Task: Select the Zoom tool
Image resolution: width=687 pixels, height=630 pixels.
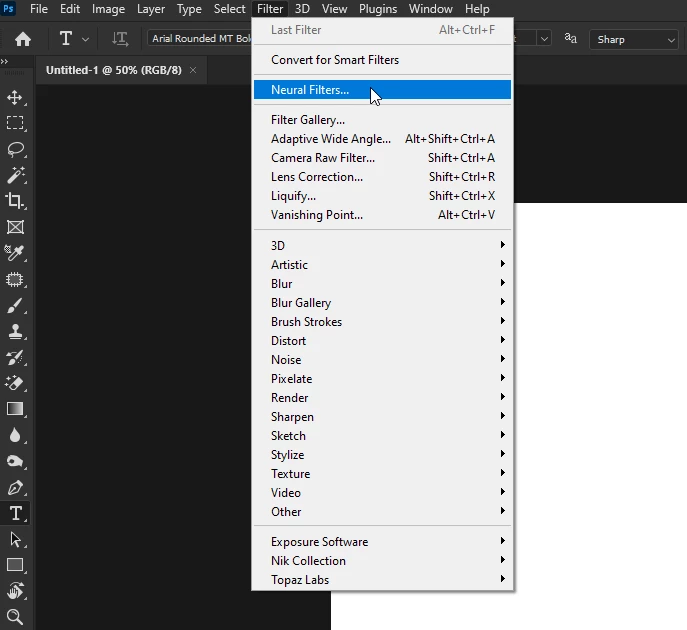Action: click(x=15, y=617)
